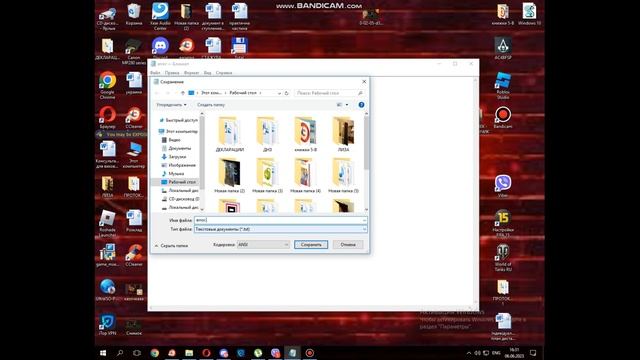Open the Кодировка ANSI dropdown
The width and height of the screenshot is (640, 360).
(263, 244)
